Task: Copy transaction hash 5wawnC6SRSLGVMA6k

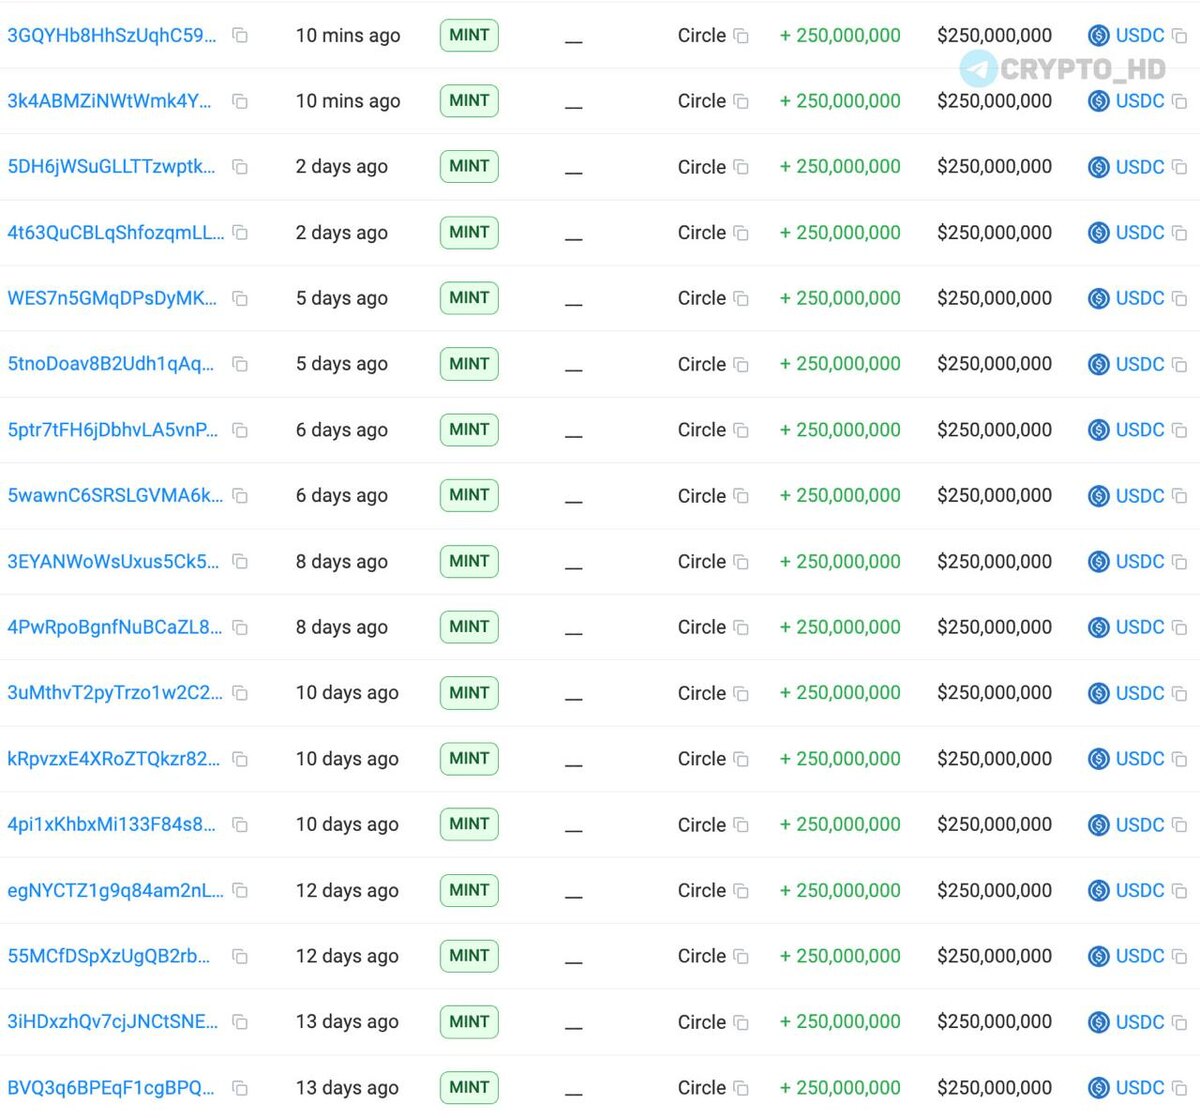Action: [x=240, y=495]
